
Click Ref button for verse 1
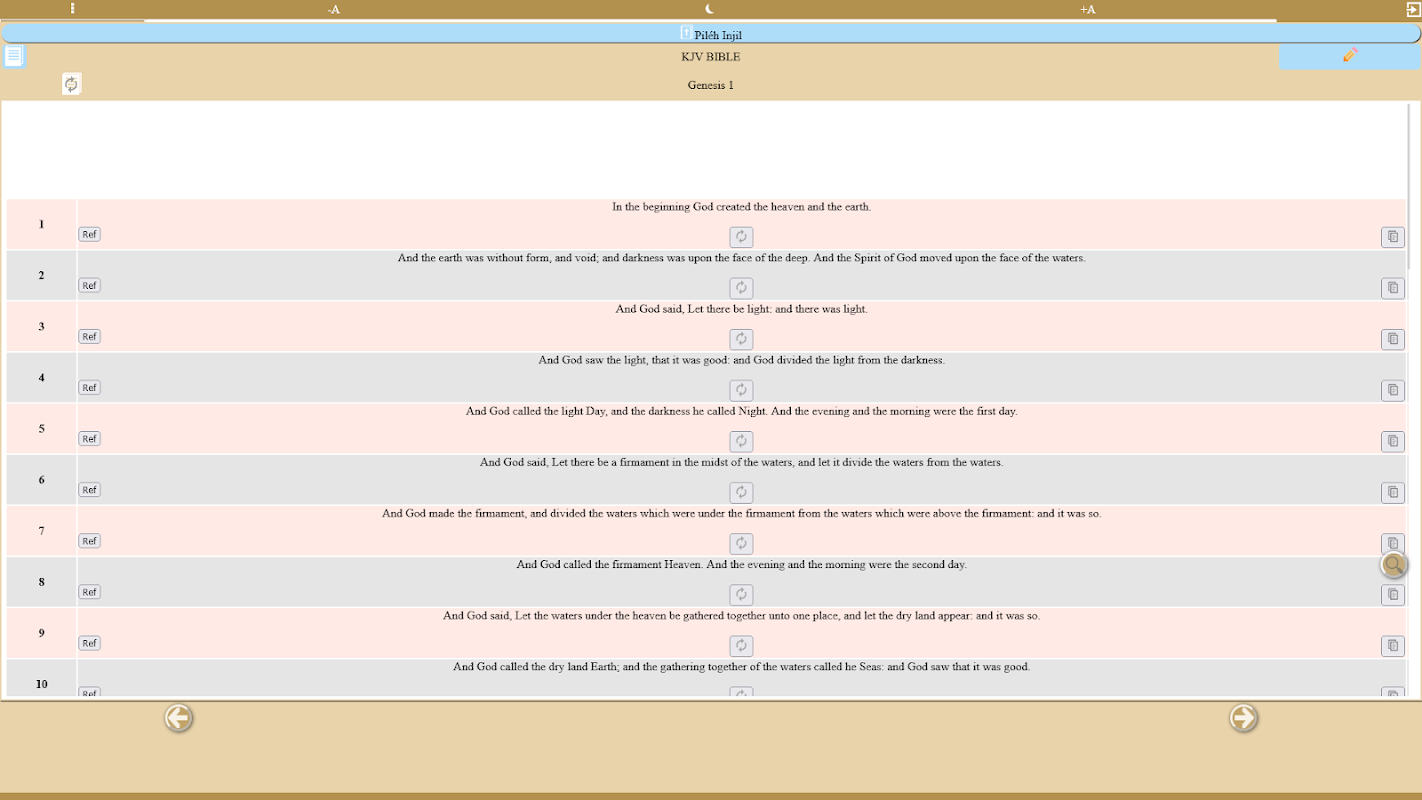90,234
